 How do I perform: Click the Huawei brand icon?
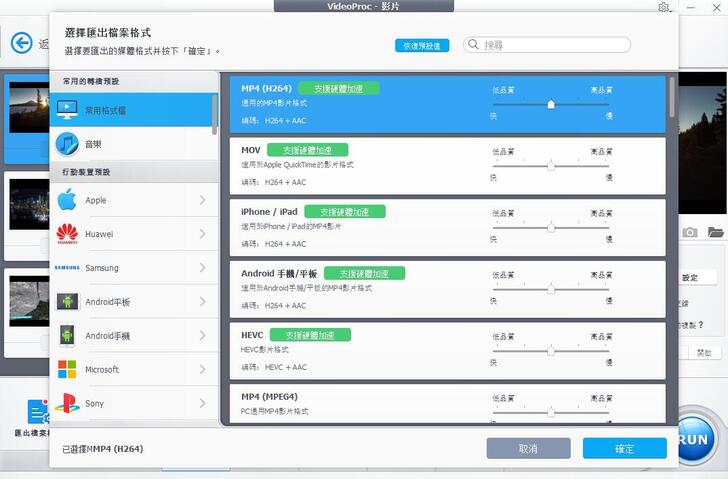coord(67,234)
